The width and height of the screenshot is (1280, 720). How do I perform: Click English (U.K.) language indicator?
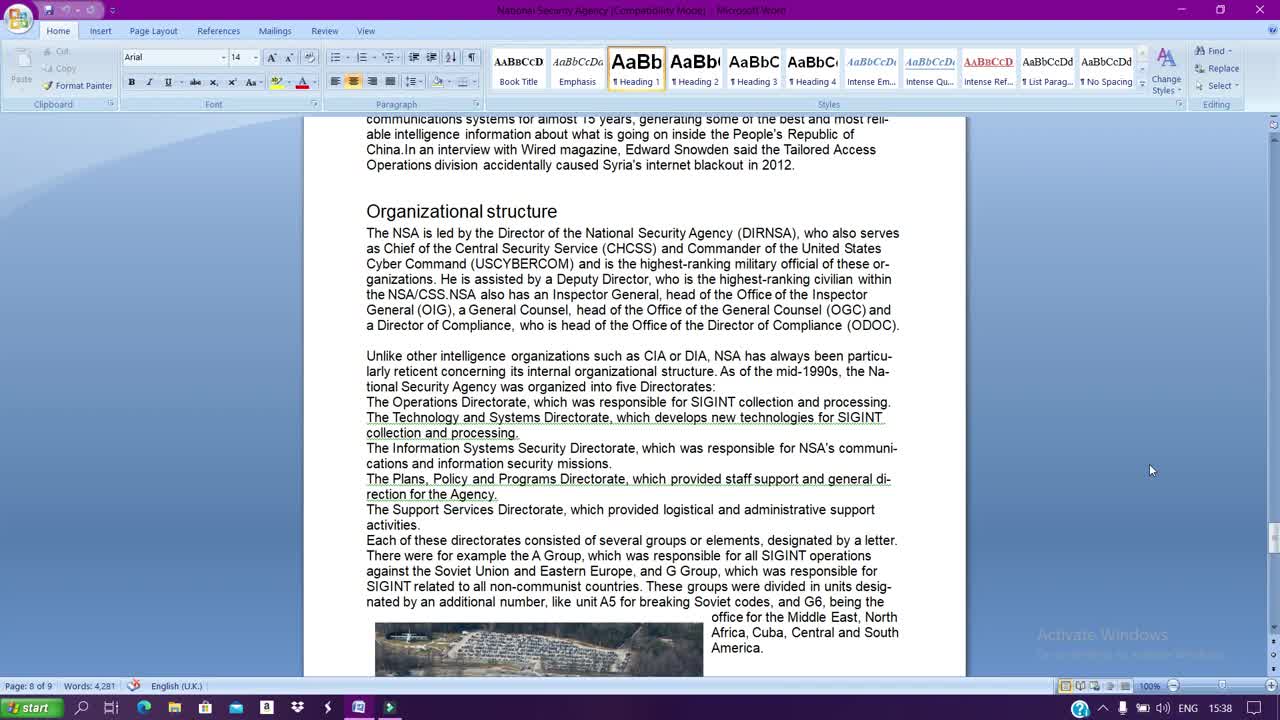click(176, 686)
